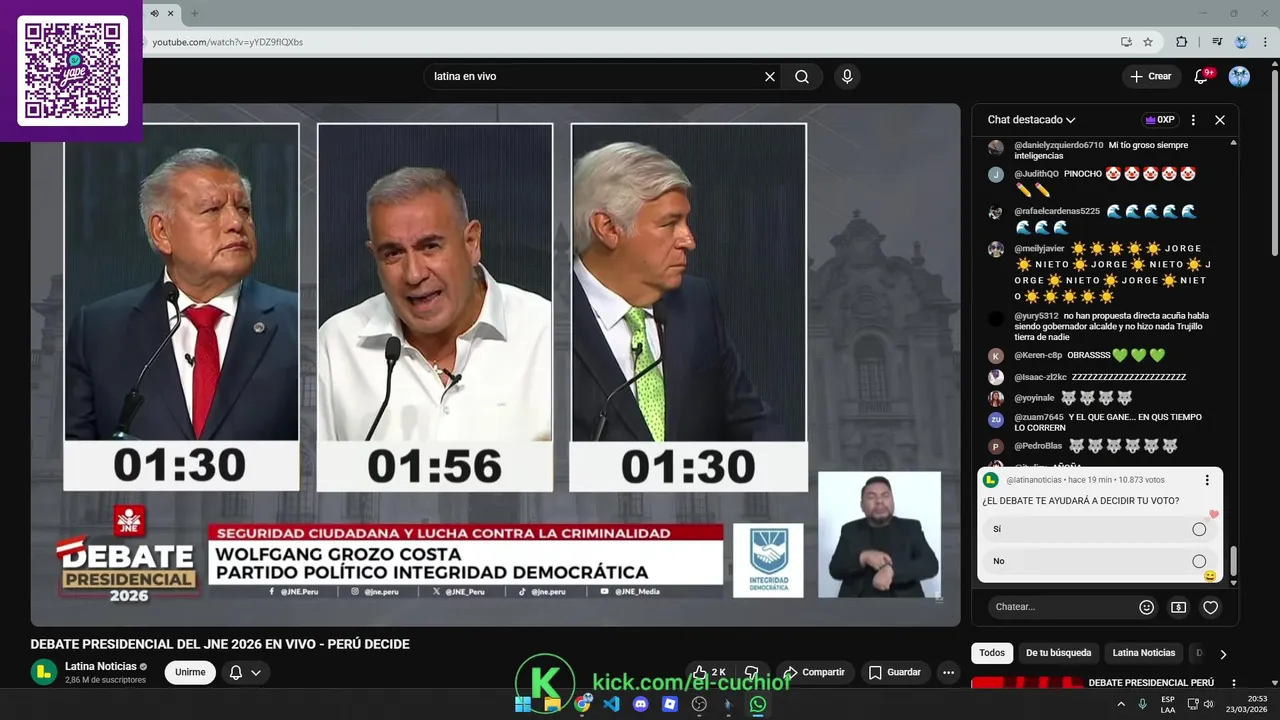This screenshot has width=1280, height=720.
Task: Open File Explorer from taskbar
Action: (552, 704)
